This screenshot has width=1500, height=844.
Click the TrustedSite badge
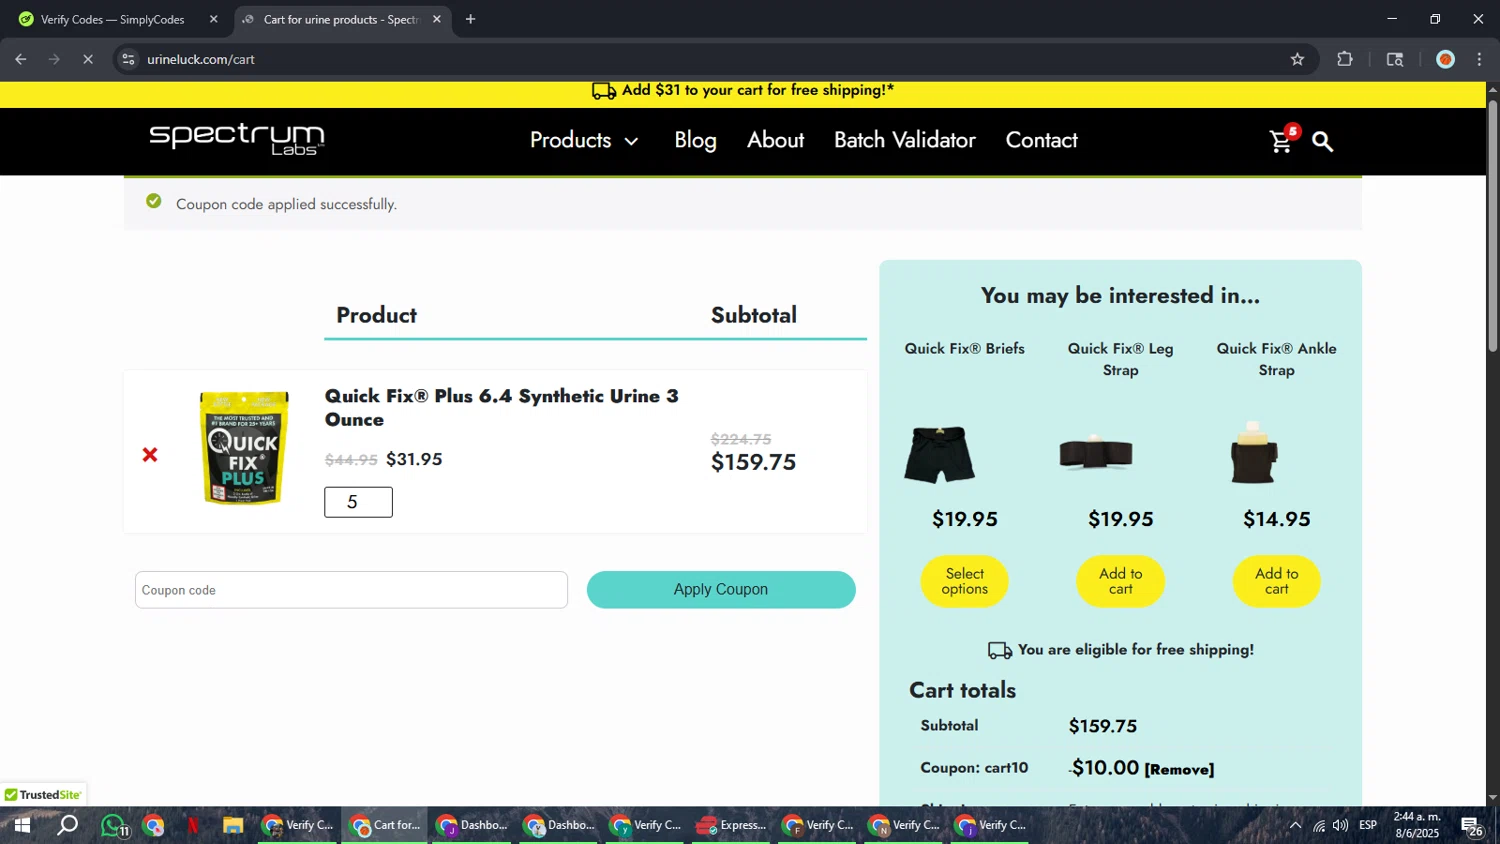click(x=43, y=795)
